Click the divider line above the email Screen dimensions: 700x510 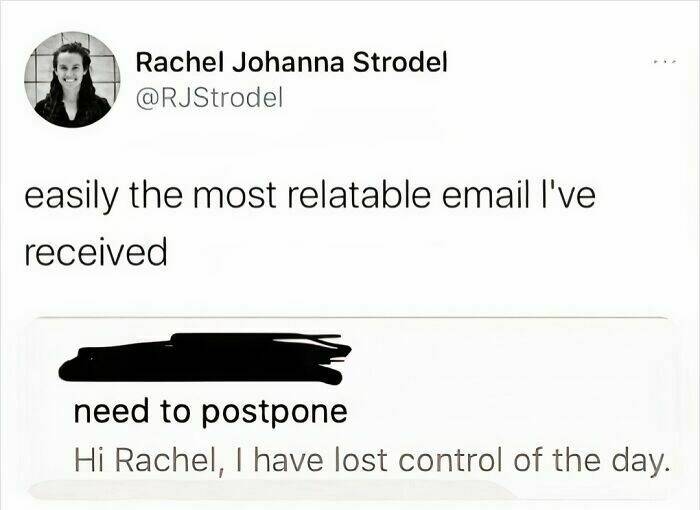click(x=350, y=318)
